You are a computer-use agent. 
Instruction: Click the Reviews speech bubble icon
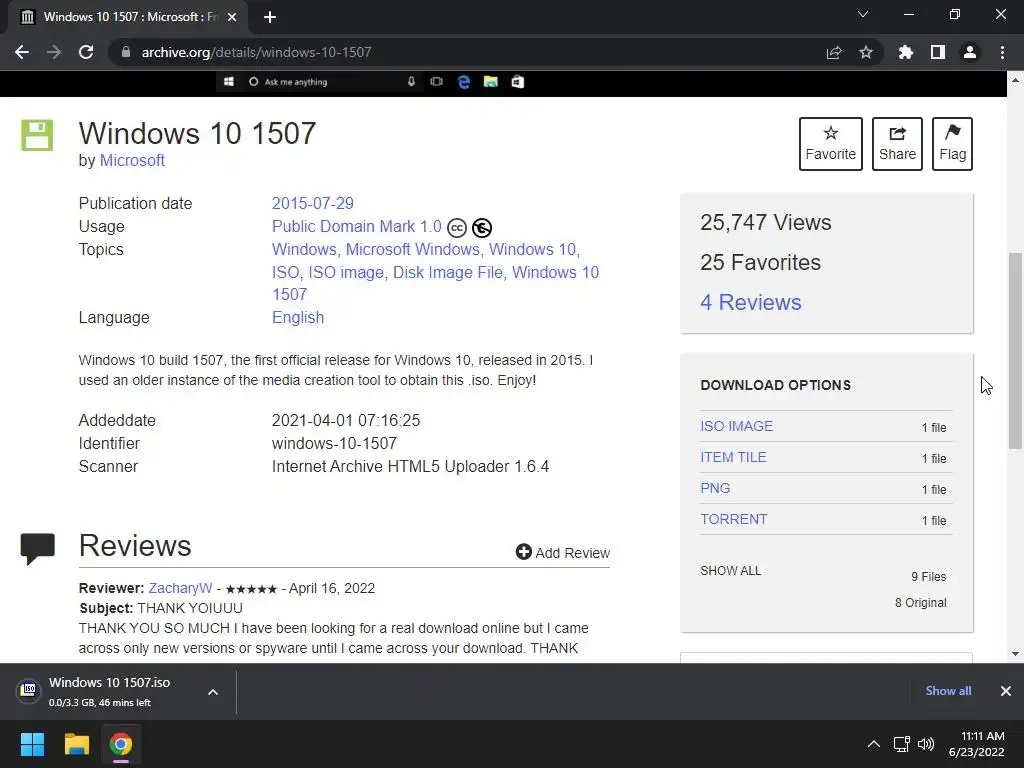[38, 549]
